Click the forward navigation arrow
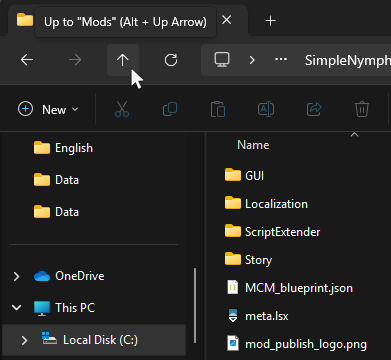391x360 pixels. 75,60
